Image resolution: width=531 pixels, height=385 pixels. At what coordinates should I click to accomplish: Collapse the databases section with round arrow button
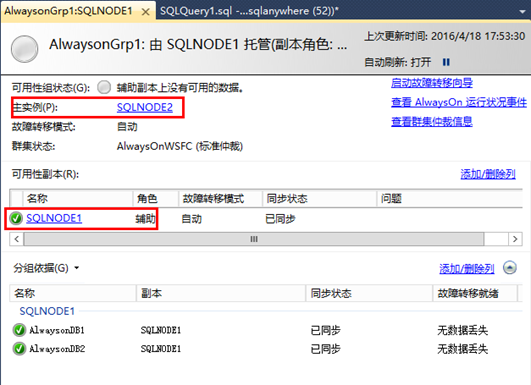pyautogui.click(x=510, y=268)
